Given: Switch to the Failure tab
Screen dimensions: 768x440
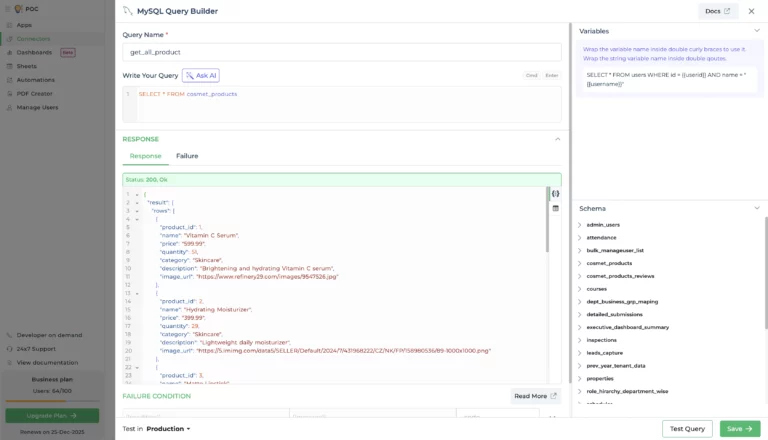Looking at the screenshot, I should pyautogui.click(x=187, y=156).
